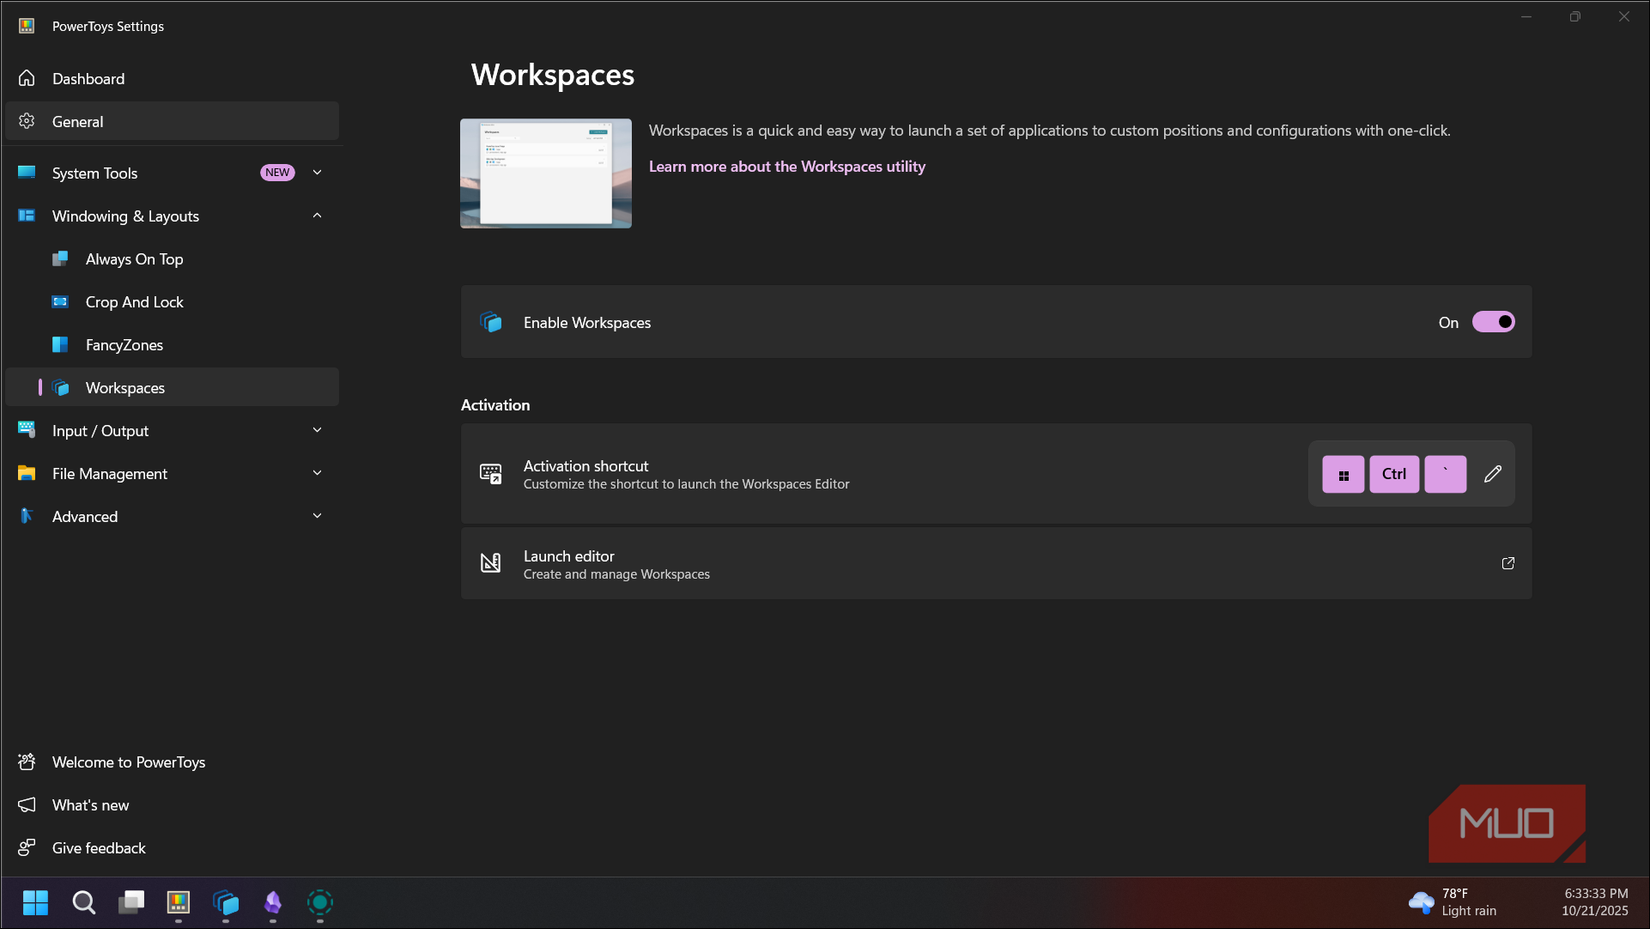The height and width of the screenshot is (929, 1650).
Task: Disable the Enable Workspaces toggle
Action: point(1494,322)
